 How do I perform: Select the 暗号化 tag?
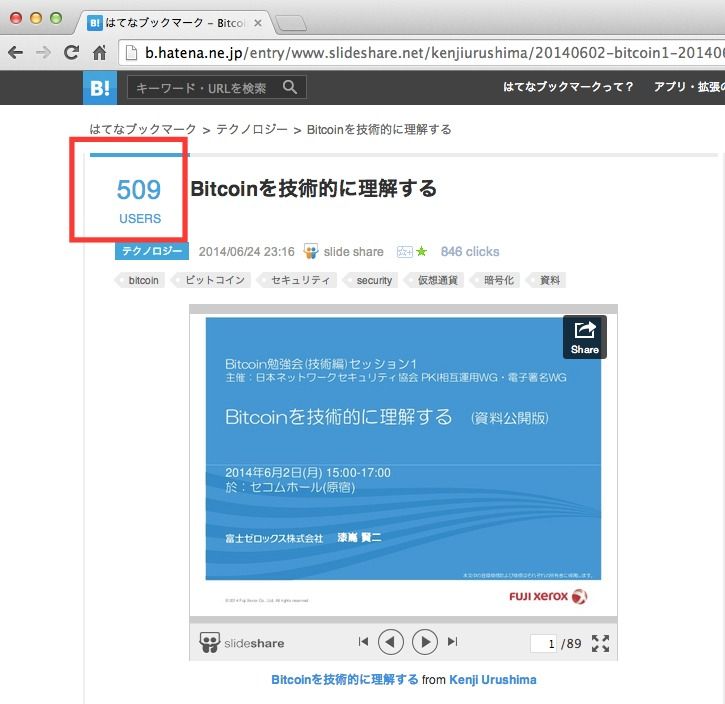[x=495, y=280]
